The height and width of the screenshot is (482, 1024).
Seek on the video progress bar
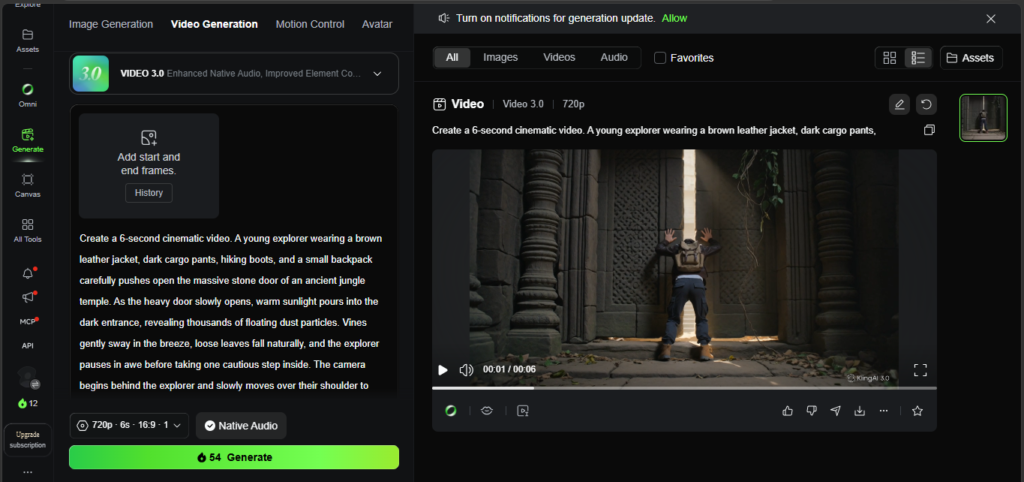click(x=684, y=388)
